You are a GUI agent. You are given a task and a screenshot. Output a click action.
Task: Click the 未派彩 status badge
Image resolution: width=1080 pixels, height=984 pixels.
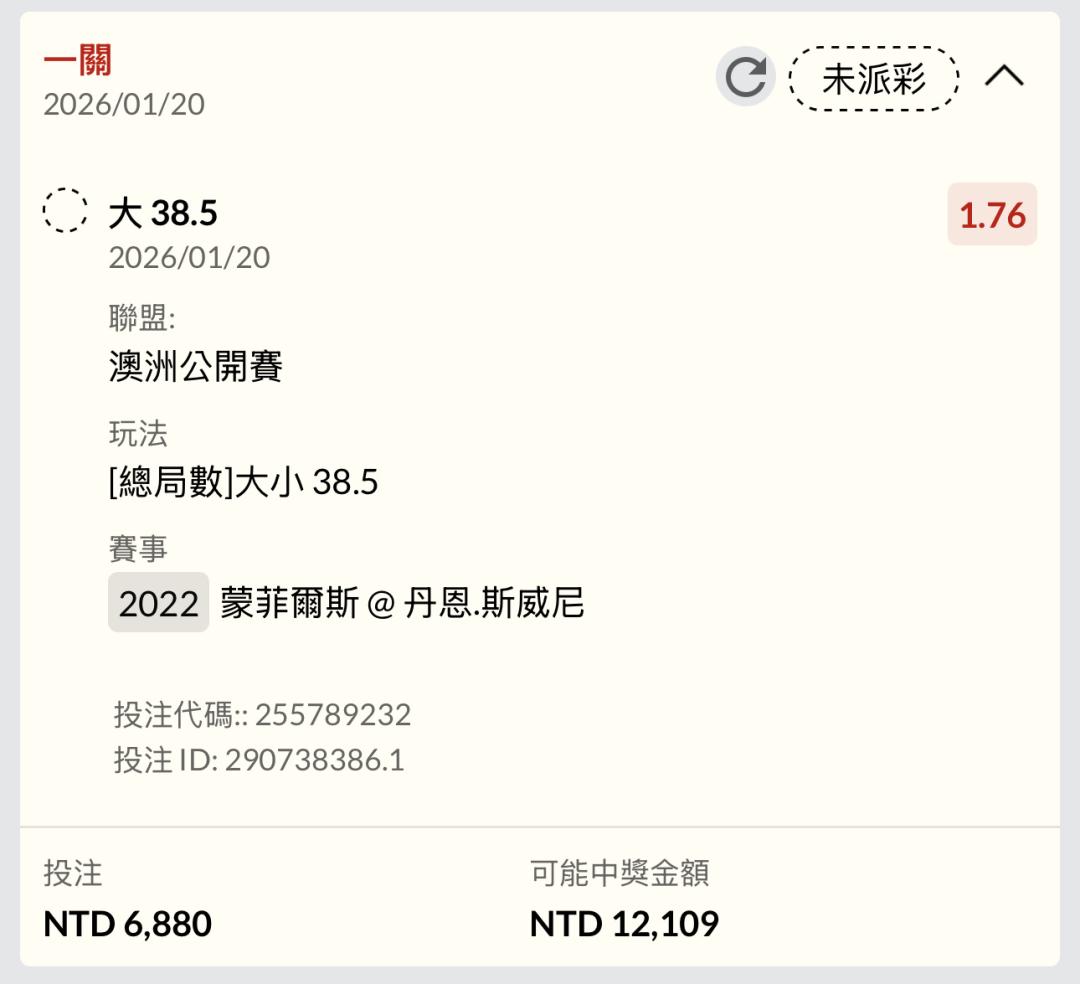874,78
